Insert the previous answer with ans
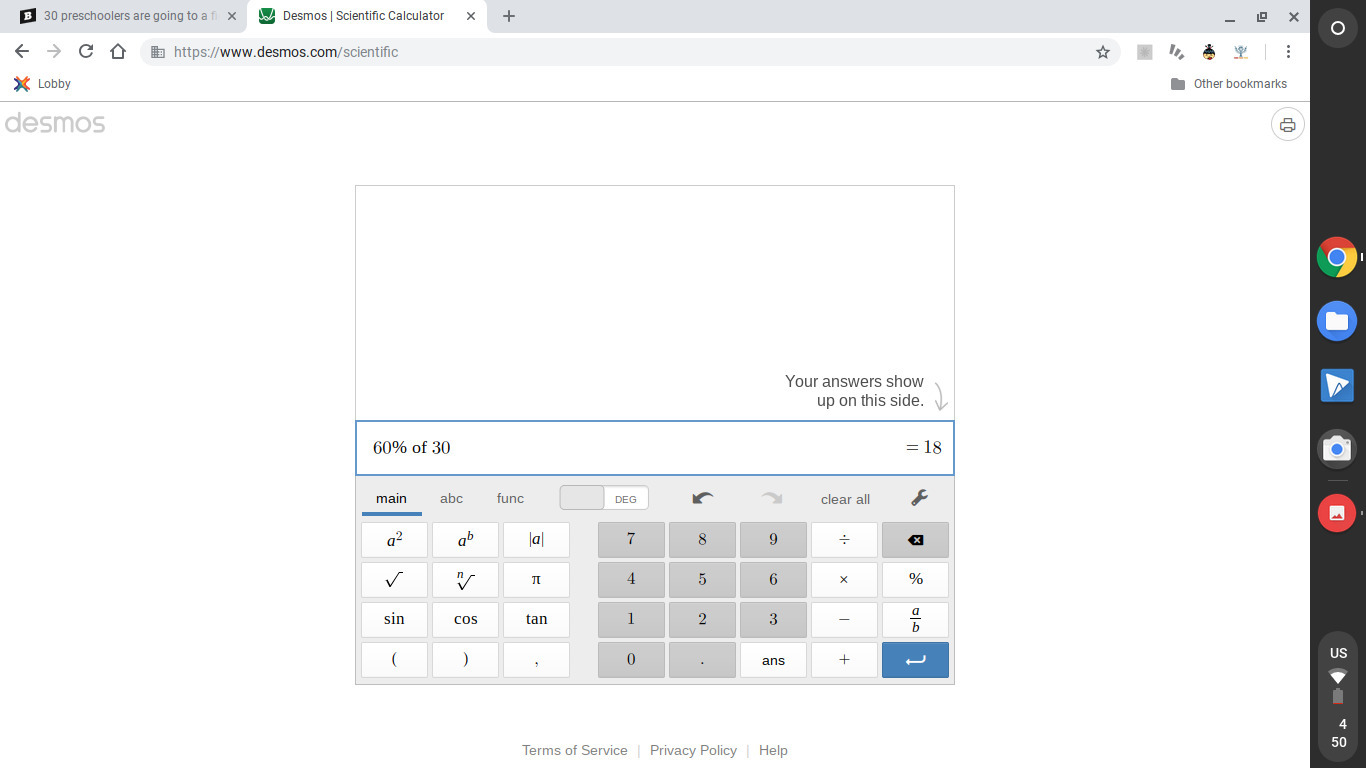 pyautogui.click(x=773, y=660)
